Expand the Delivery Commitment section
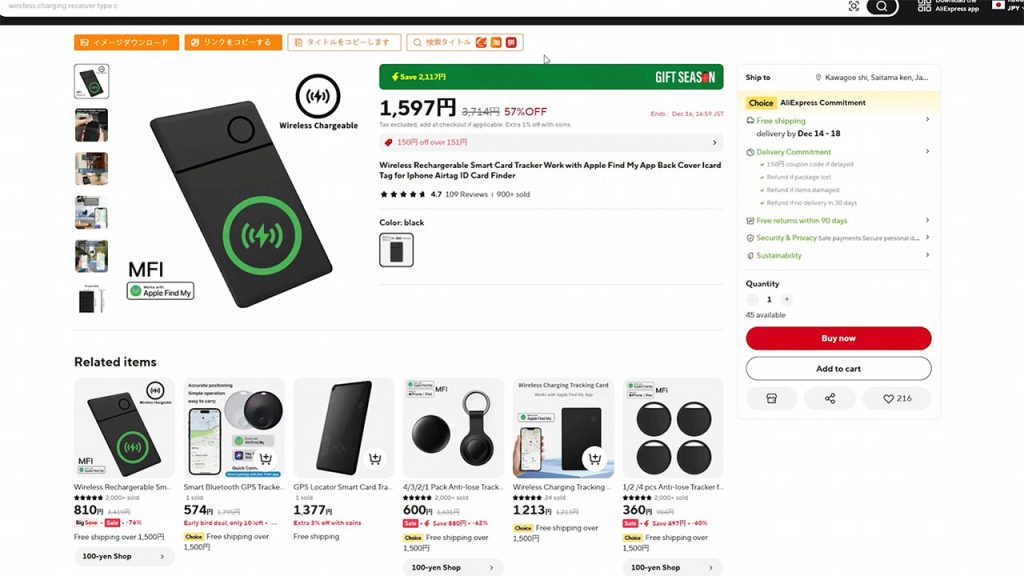 [x=927, y=152]
